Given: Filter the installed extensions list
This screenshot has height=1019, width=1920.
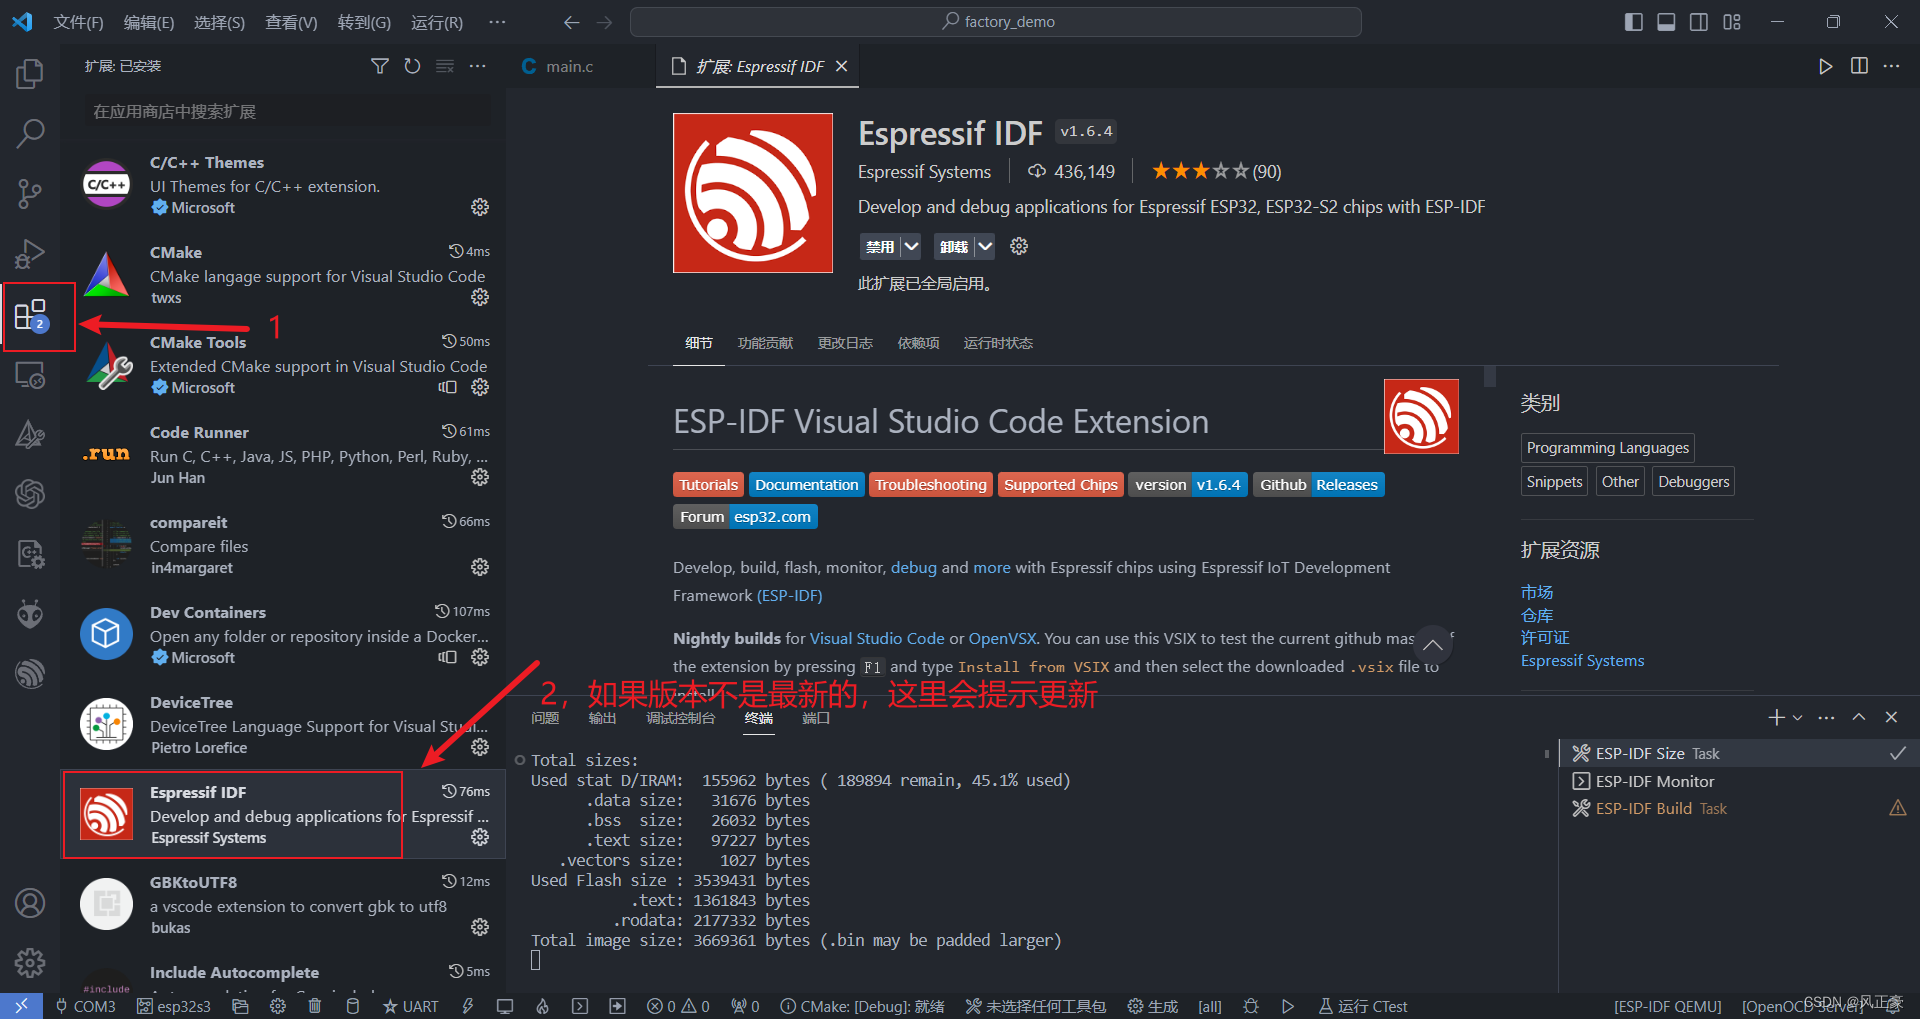Looking at the screenshot, I should click(380, 66).
